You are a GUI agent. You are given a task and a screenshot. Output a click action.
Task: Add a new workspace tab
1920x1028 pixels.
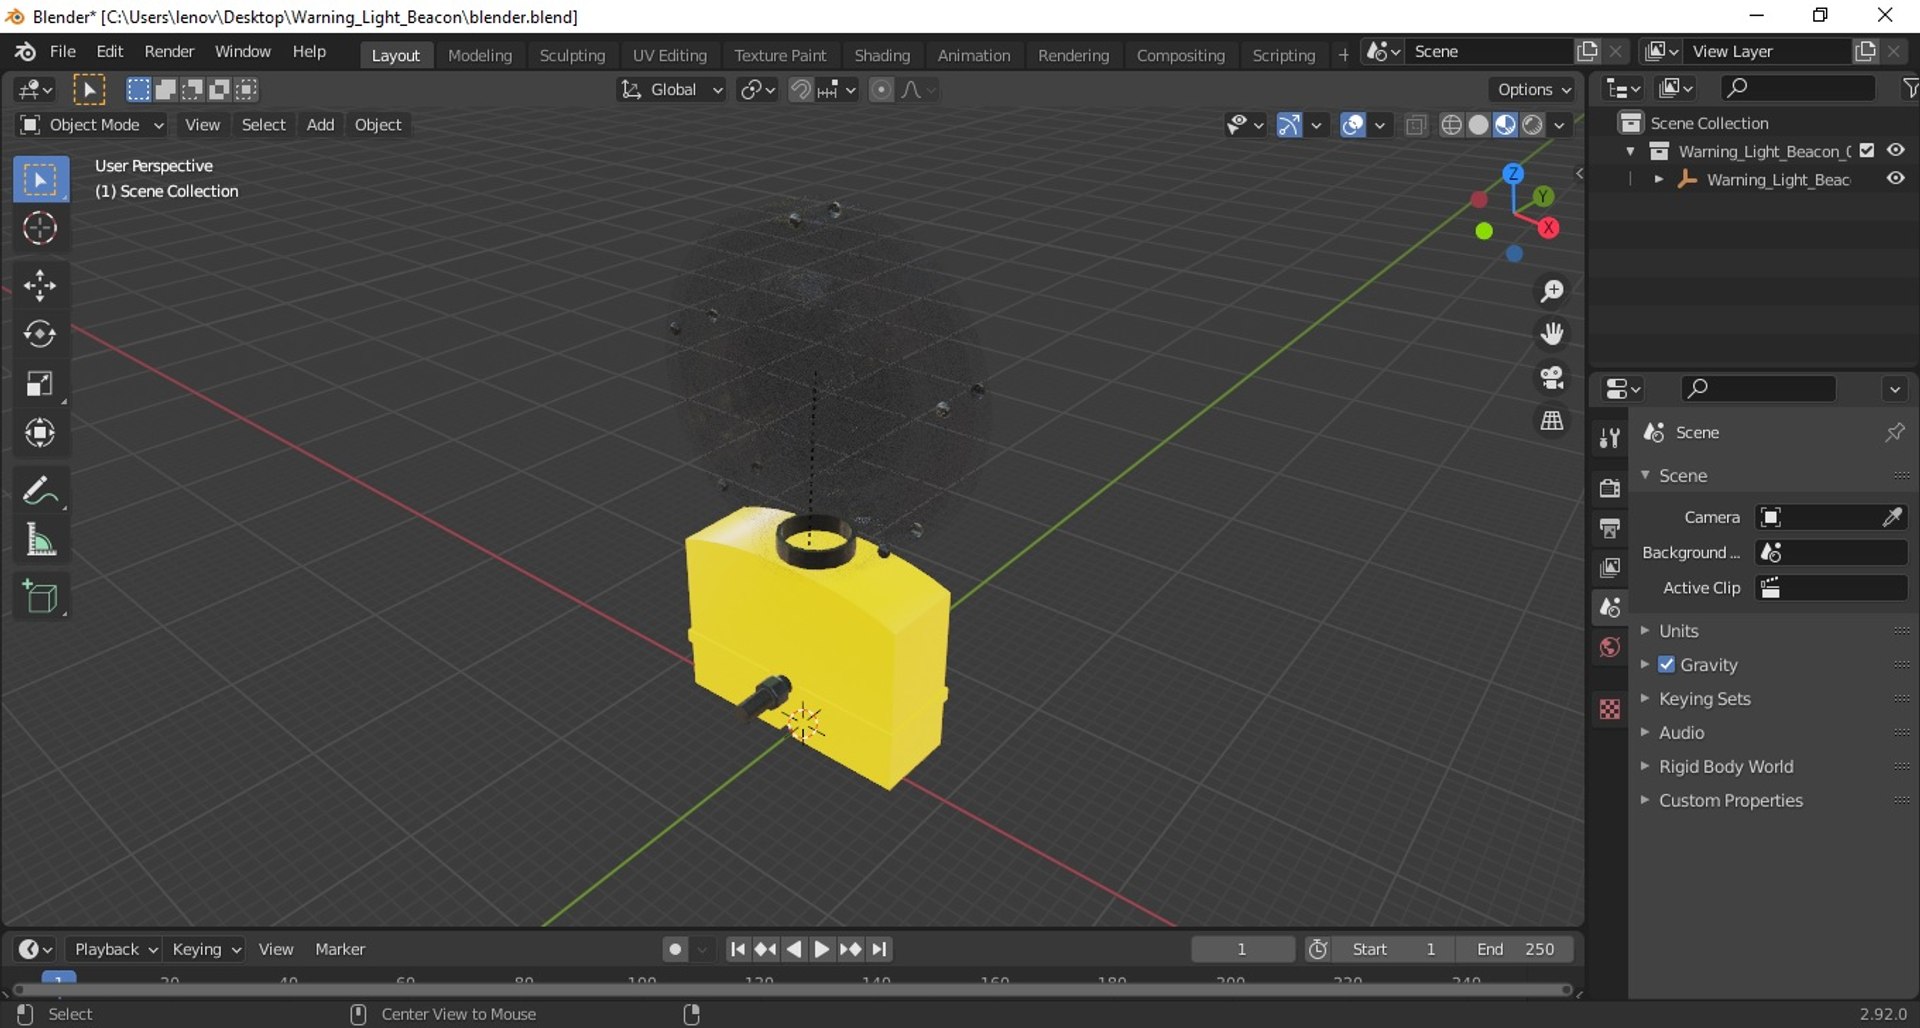click(1343, 55)
